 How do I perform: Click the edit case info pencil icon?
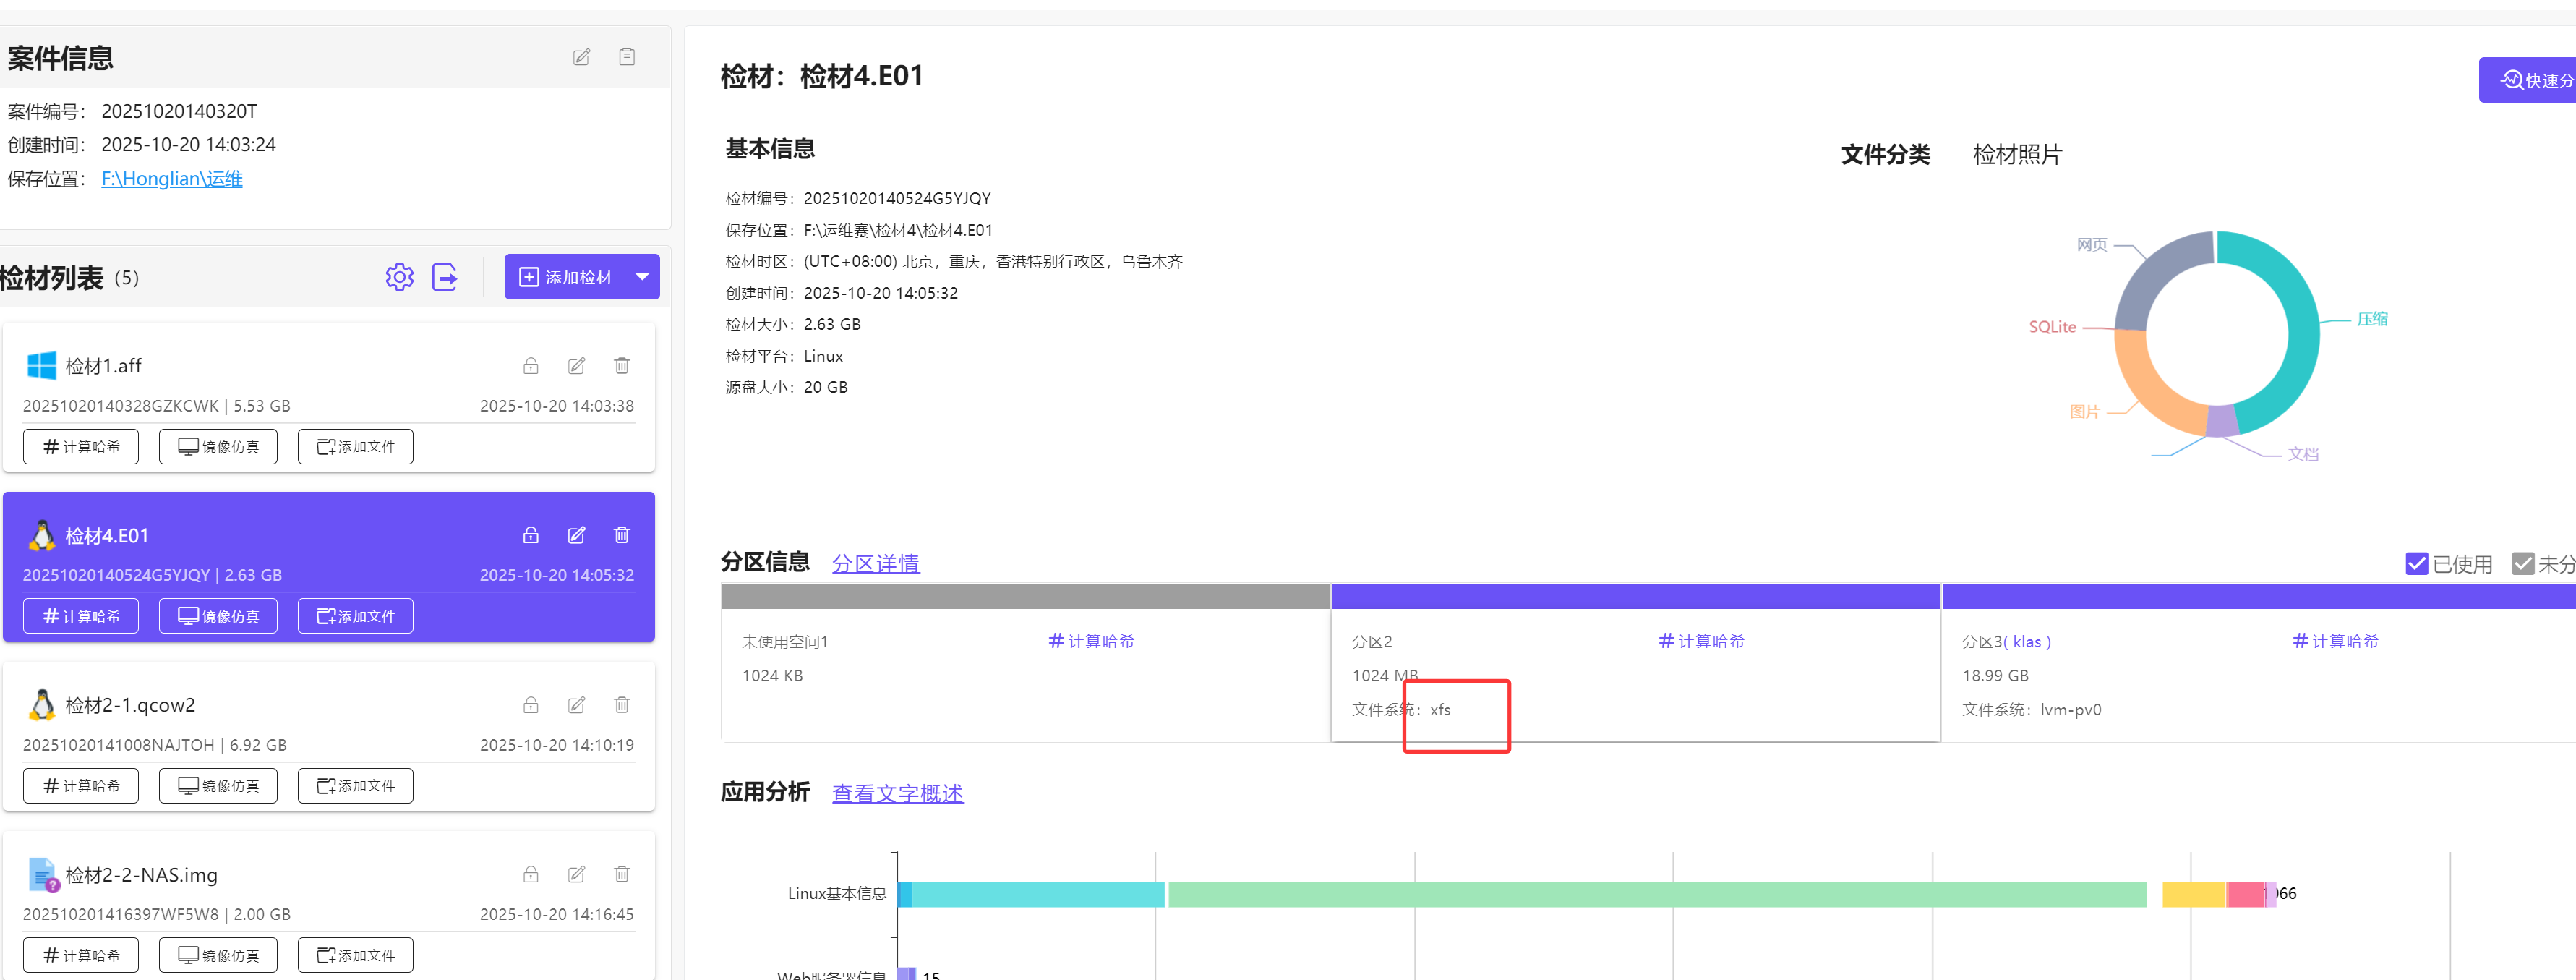pos(581,57)
